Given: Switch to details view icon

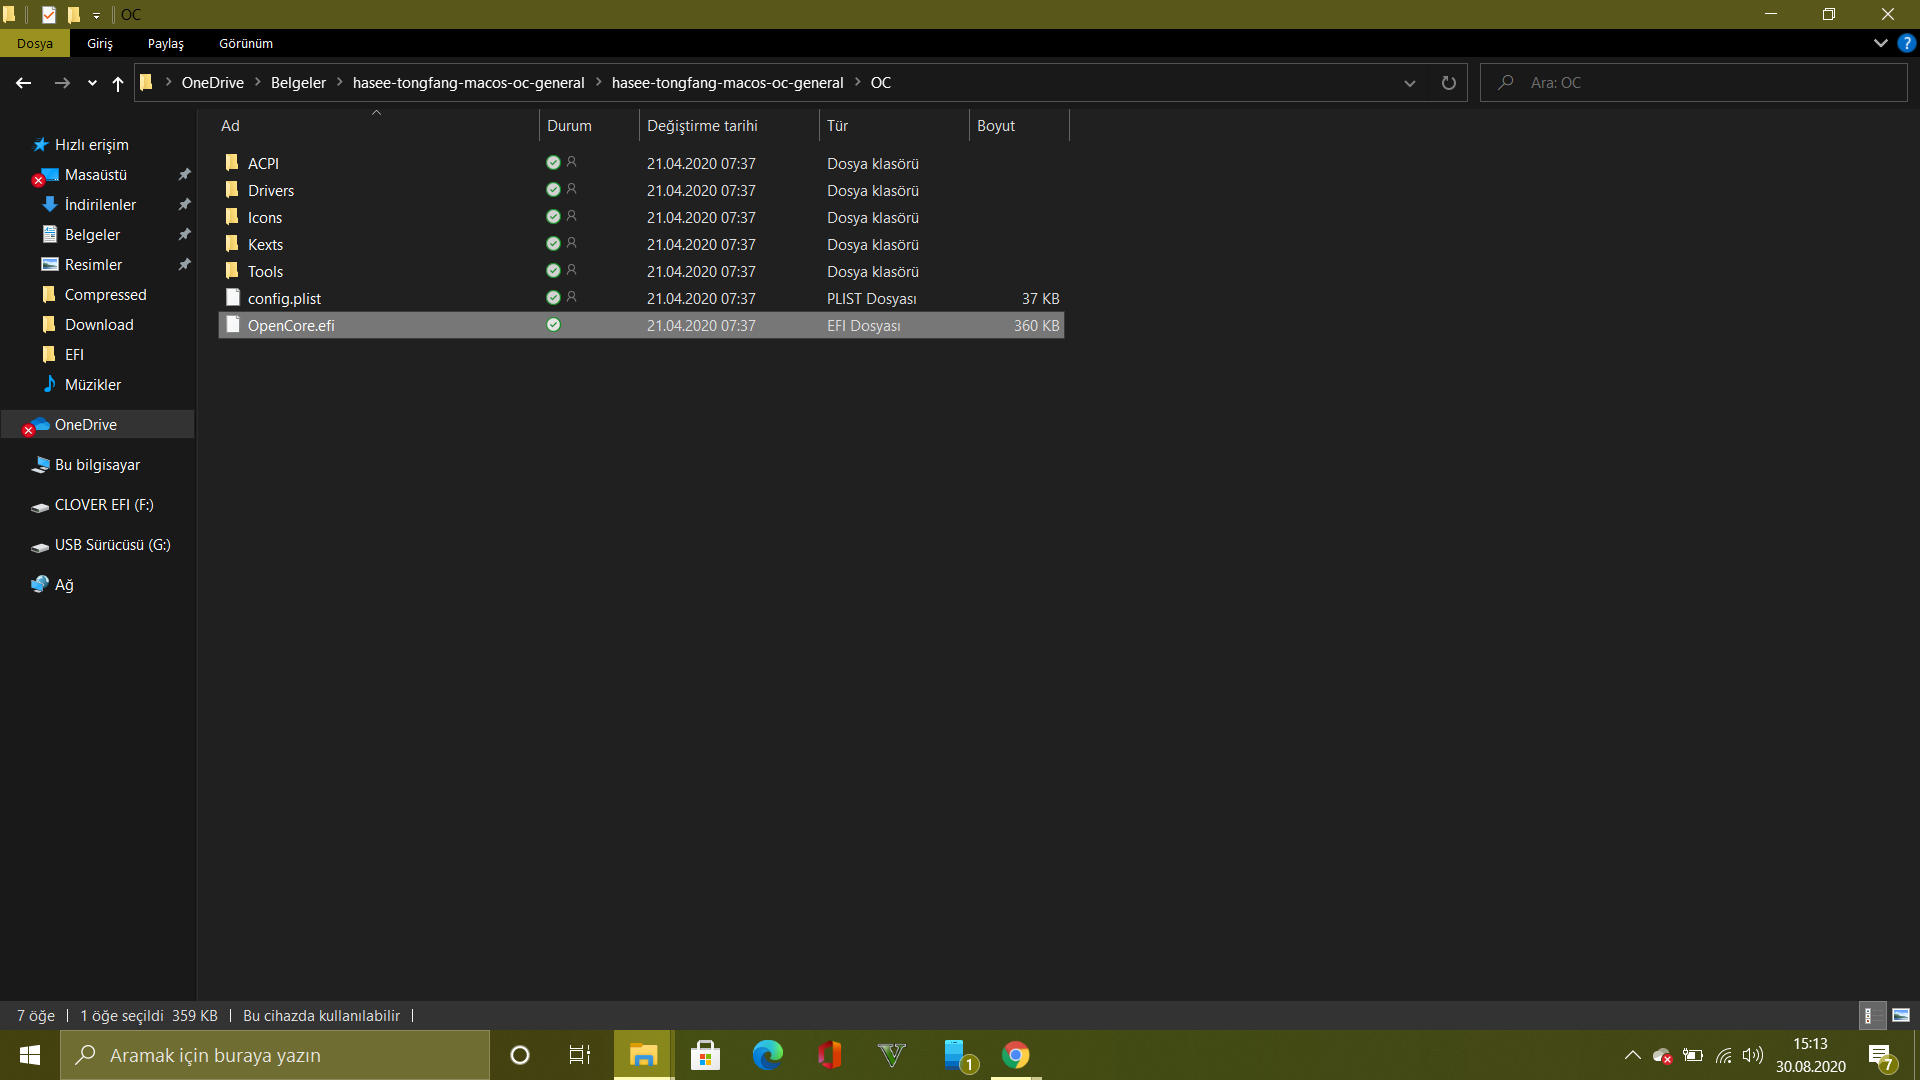Looking at the screenshot, I should click(1870, 1015).
